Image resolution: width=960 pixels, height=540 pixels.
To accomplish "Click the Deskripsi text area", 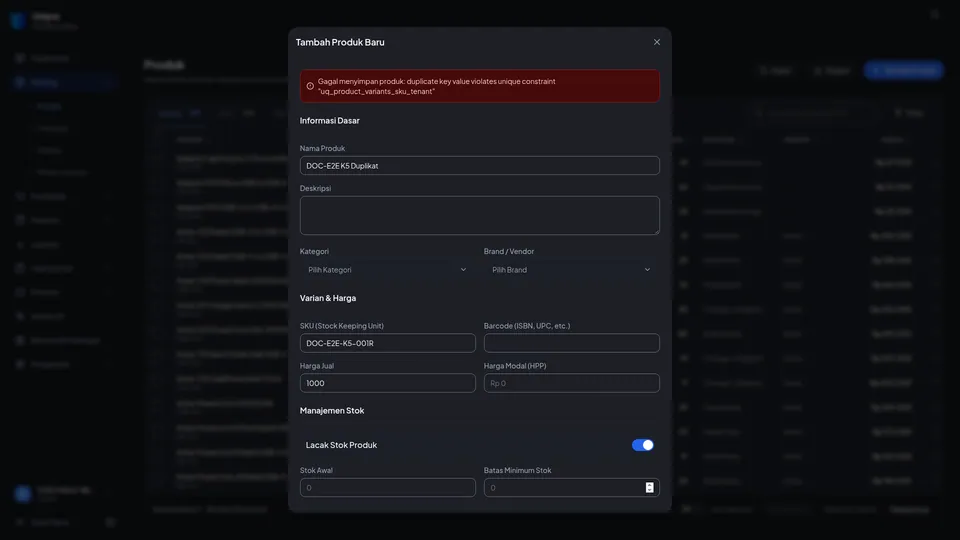I will point(479,216).
